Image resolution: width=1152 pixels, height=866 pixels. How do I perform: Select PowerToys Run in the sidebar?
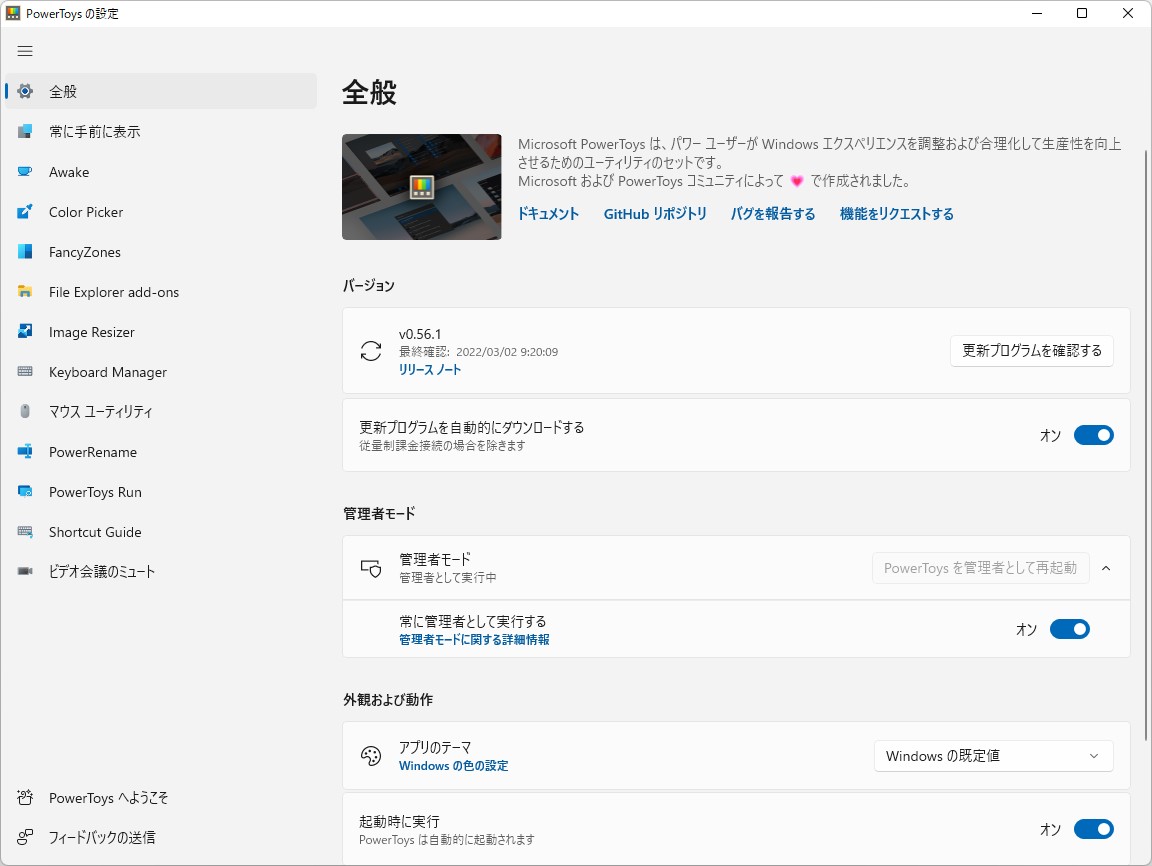pos(161,491)
